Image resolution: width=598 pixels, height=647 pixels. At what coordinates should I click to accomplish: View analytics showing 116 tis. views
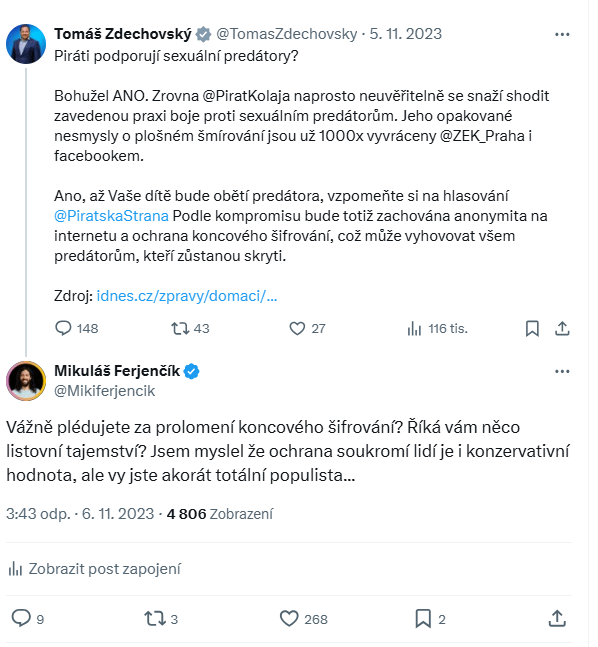coord(437,328)
